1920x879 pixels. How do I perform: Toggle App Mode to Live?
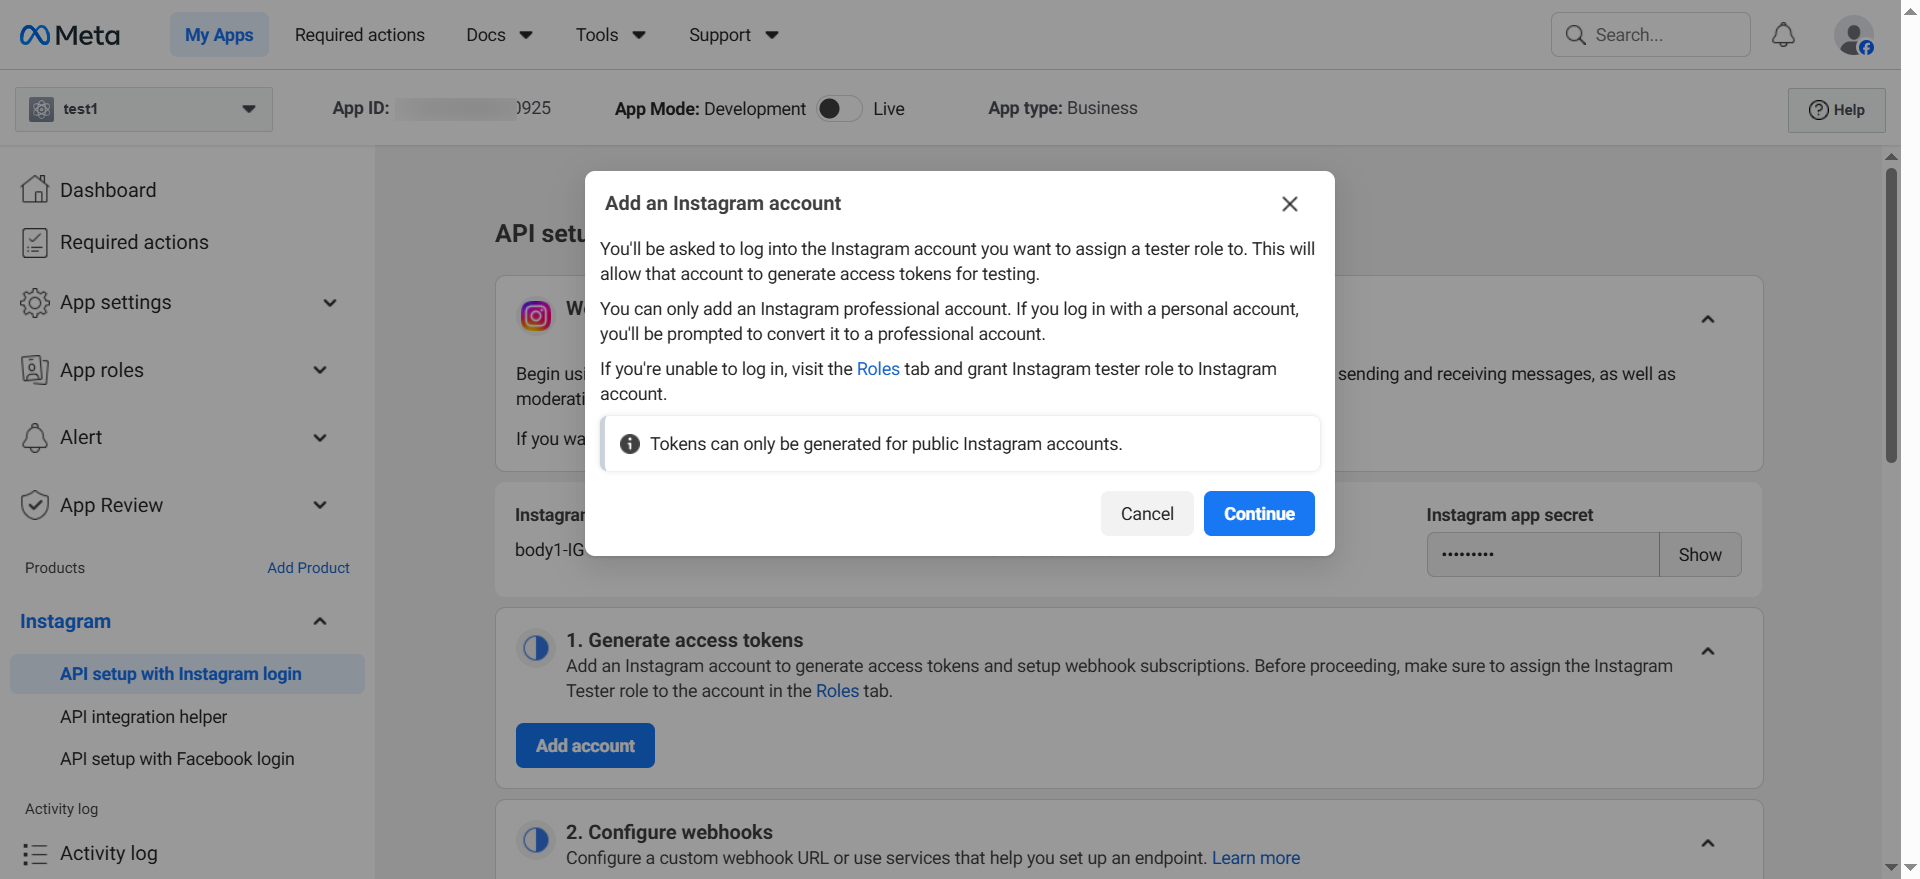click(839, 109)
